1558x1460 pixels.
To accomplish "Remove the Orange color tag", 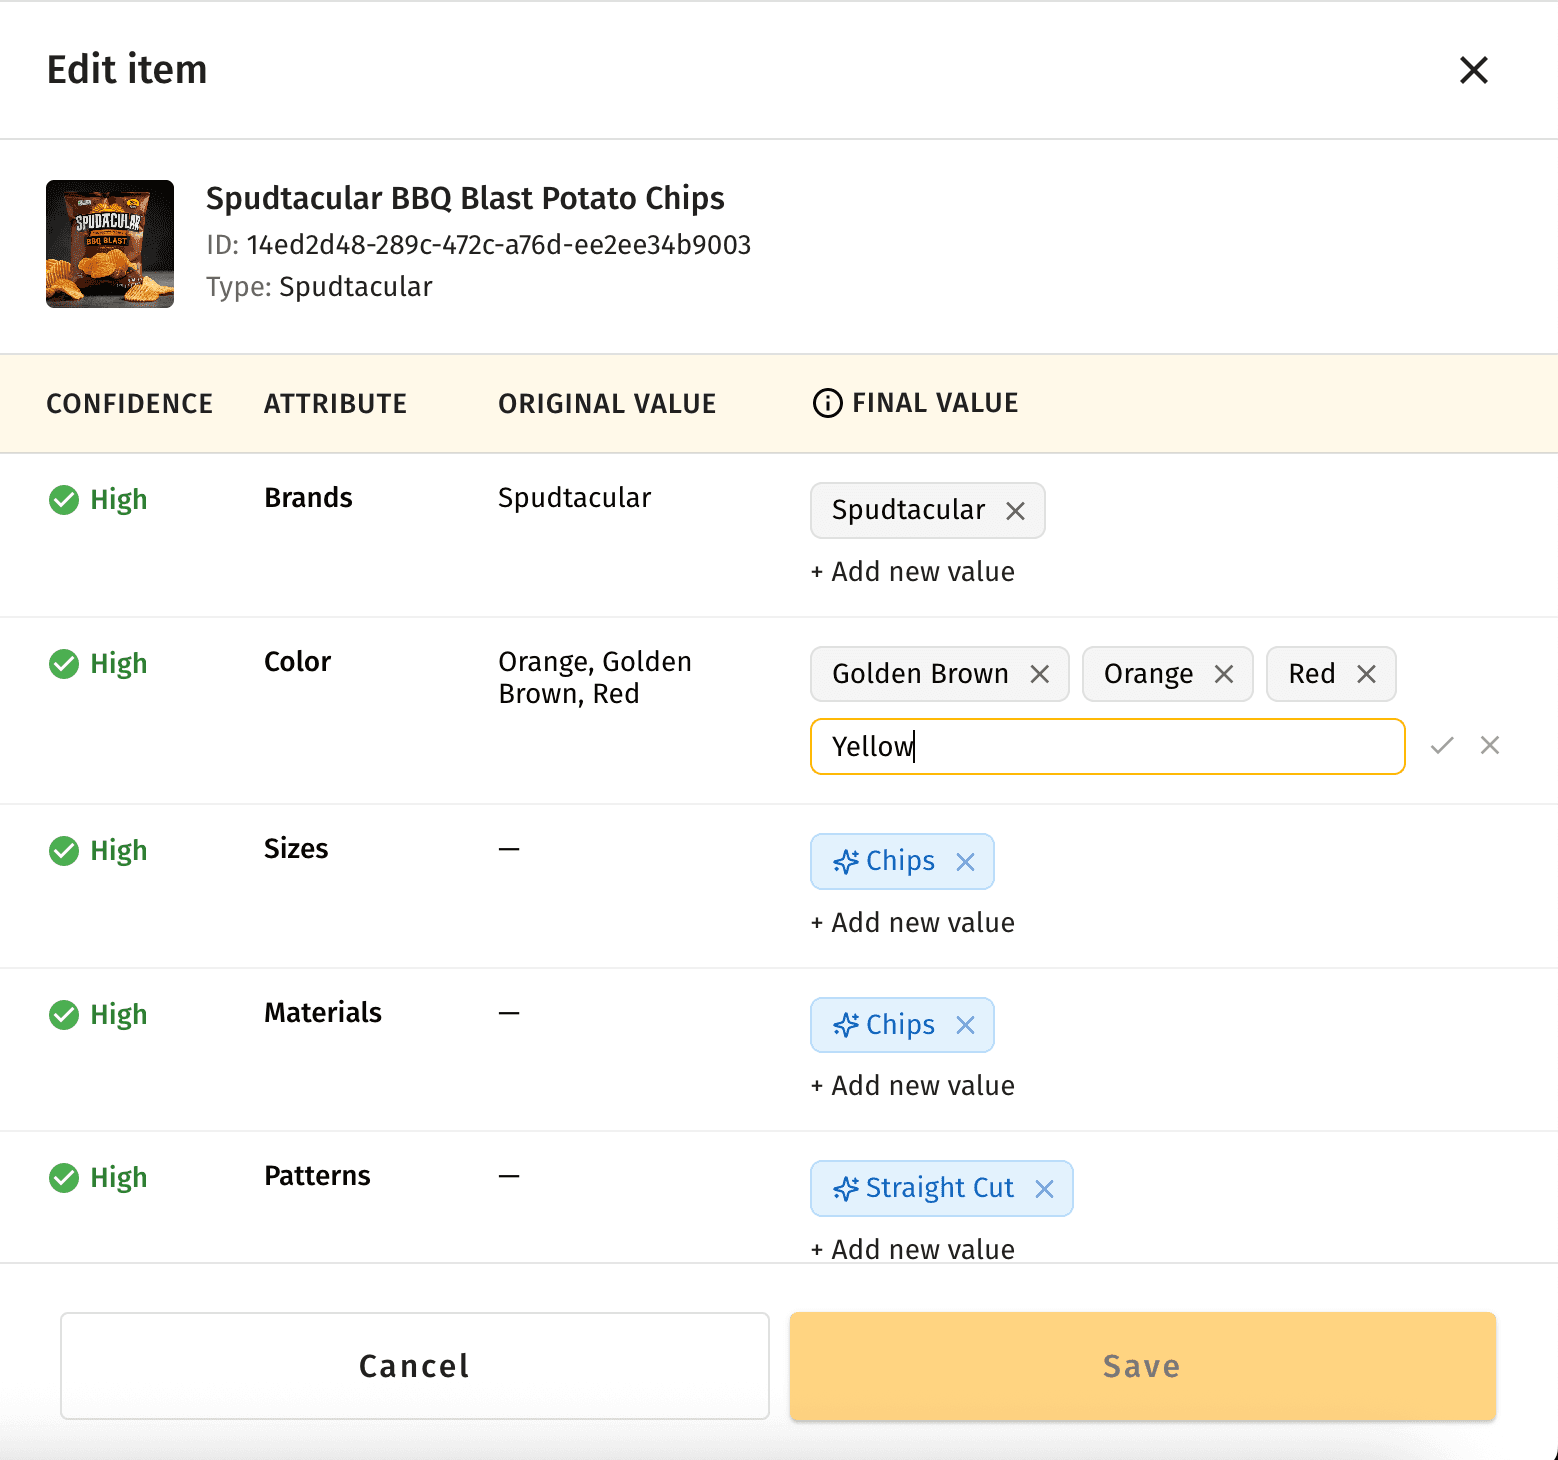I will click(1224, 674).
